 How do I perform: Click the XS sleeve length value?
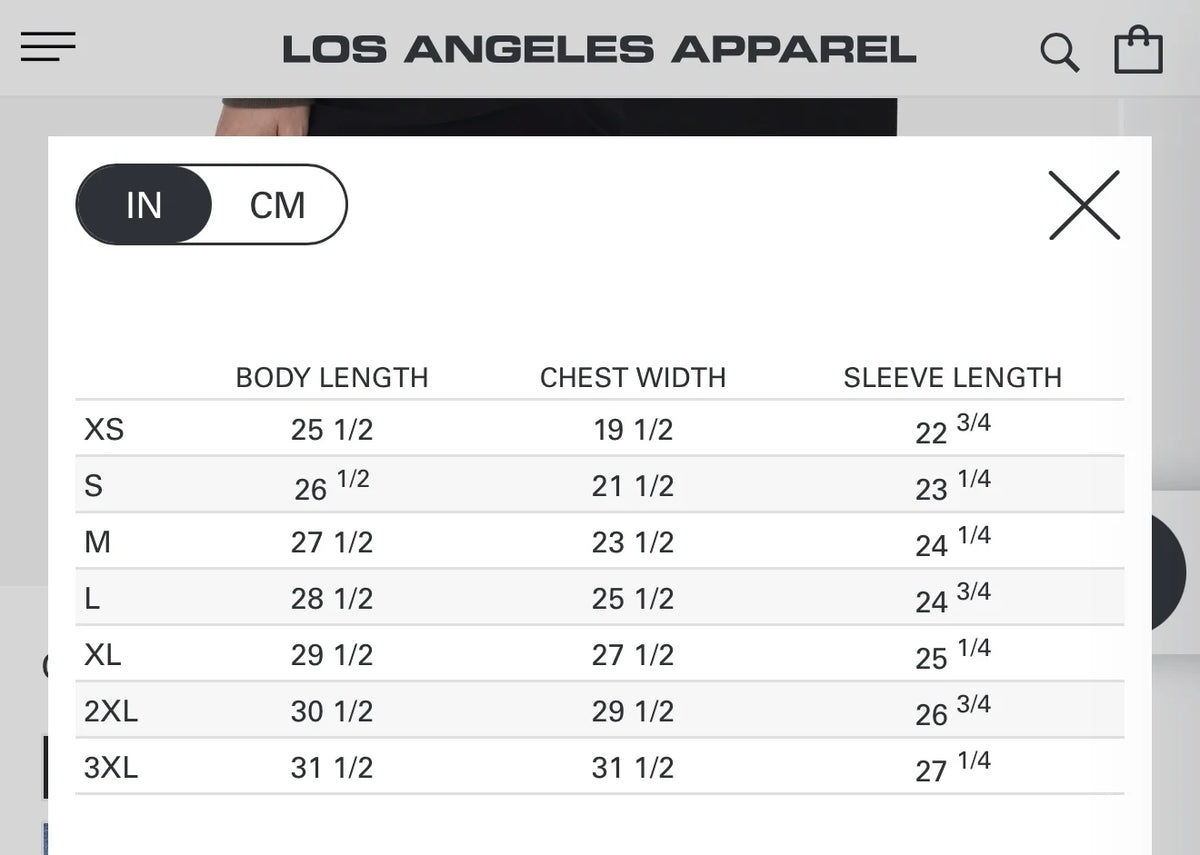[953, 428]
